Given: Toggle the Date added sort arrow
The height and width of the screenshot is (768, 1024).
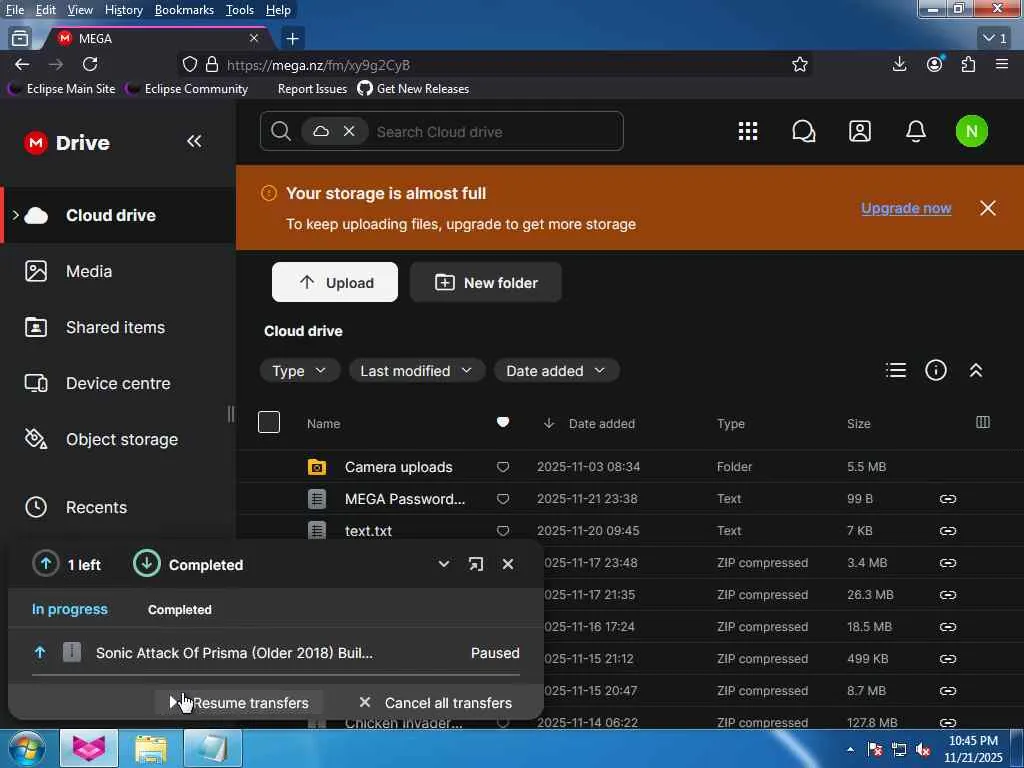Looking at the screenshot, I should tap(549, 424).
